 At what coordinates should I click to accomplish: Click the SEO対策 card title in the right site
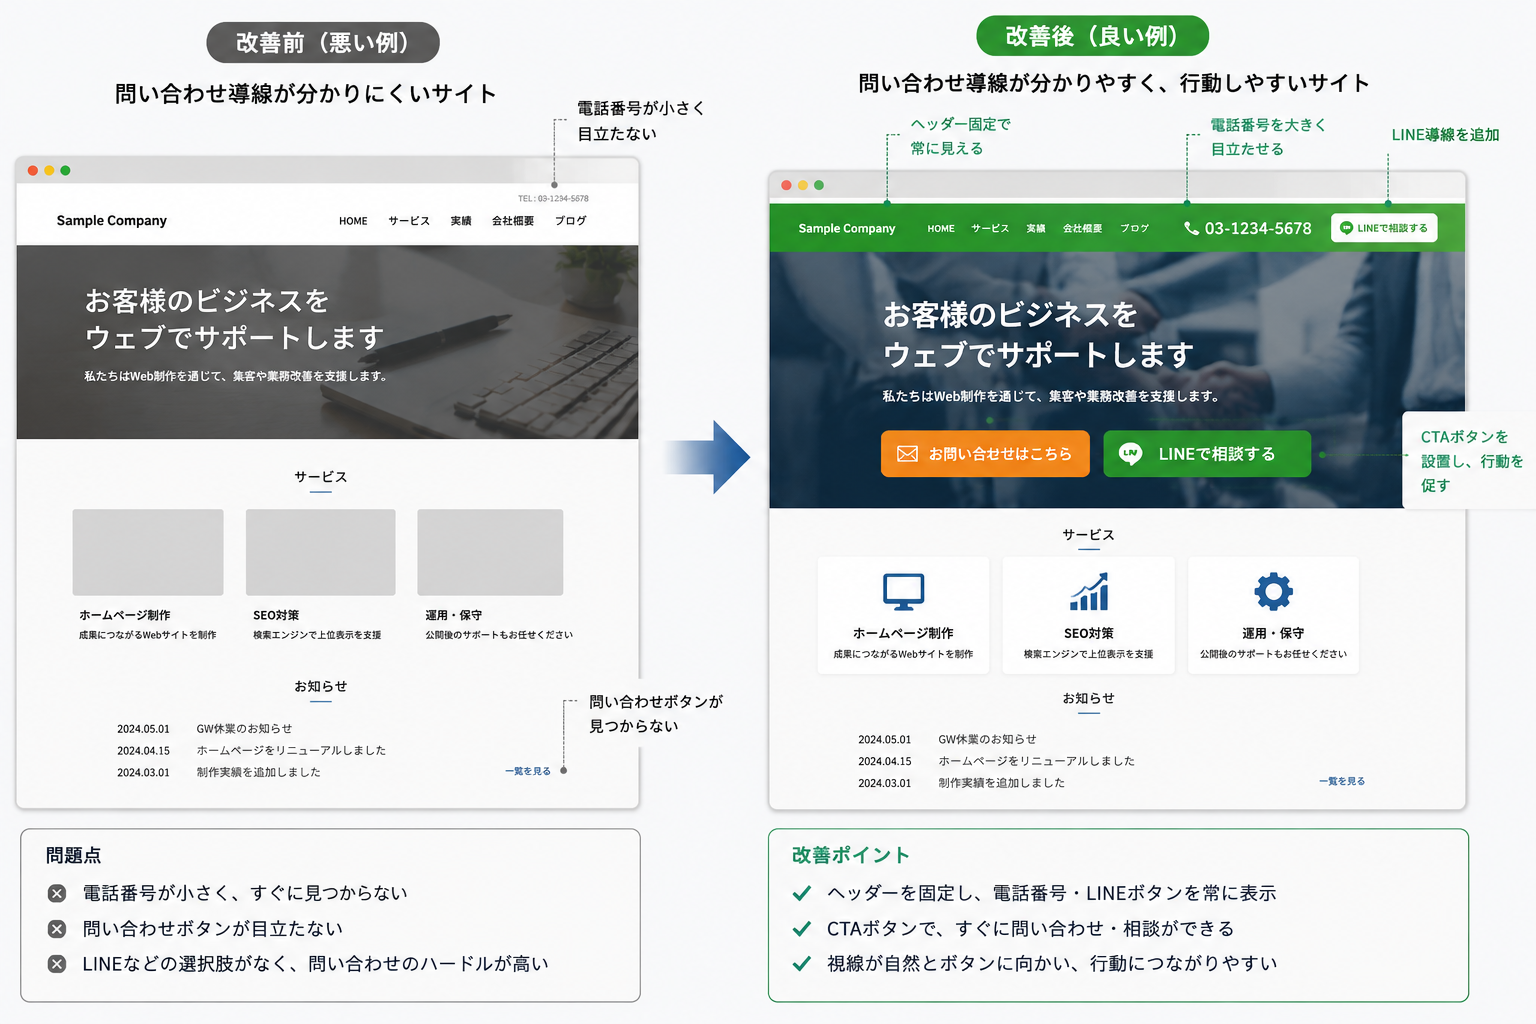click(x=1089, y=633)
